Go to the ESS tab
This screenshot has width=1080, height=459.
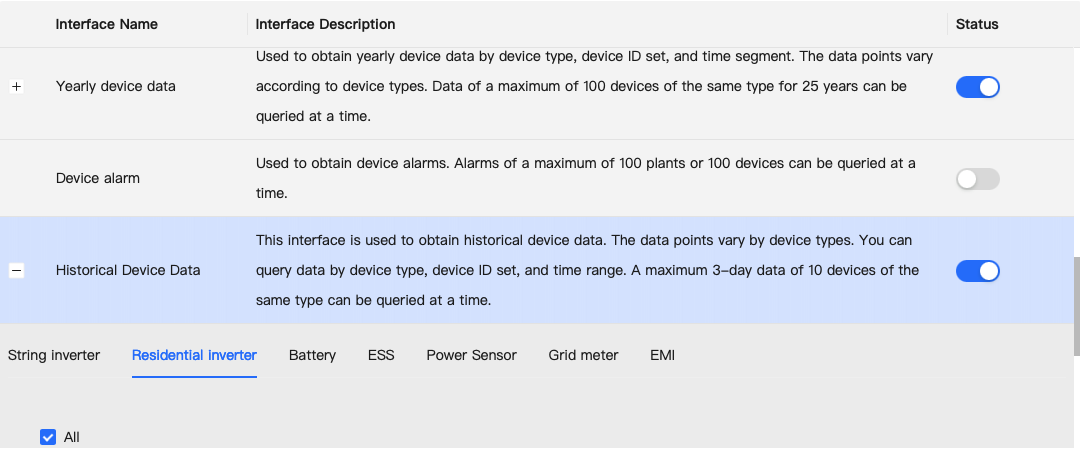point(381,356)
